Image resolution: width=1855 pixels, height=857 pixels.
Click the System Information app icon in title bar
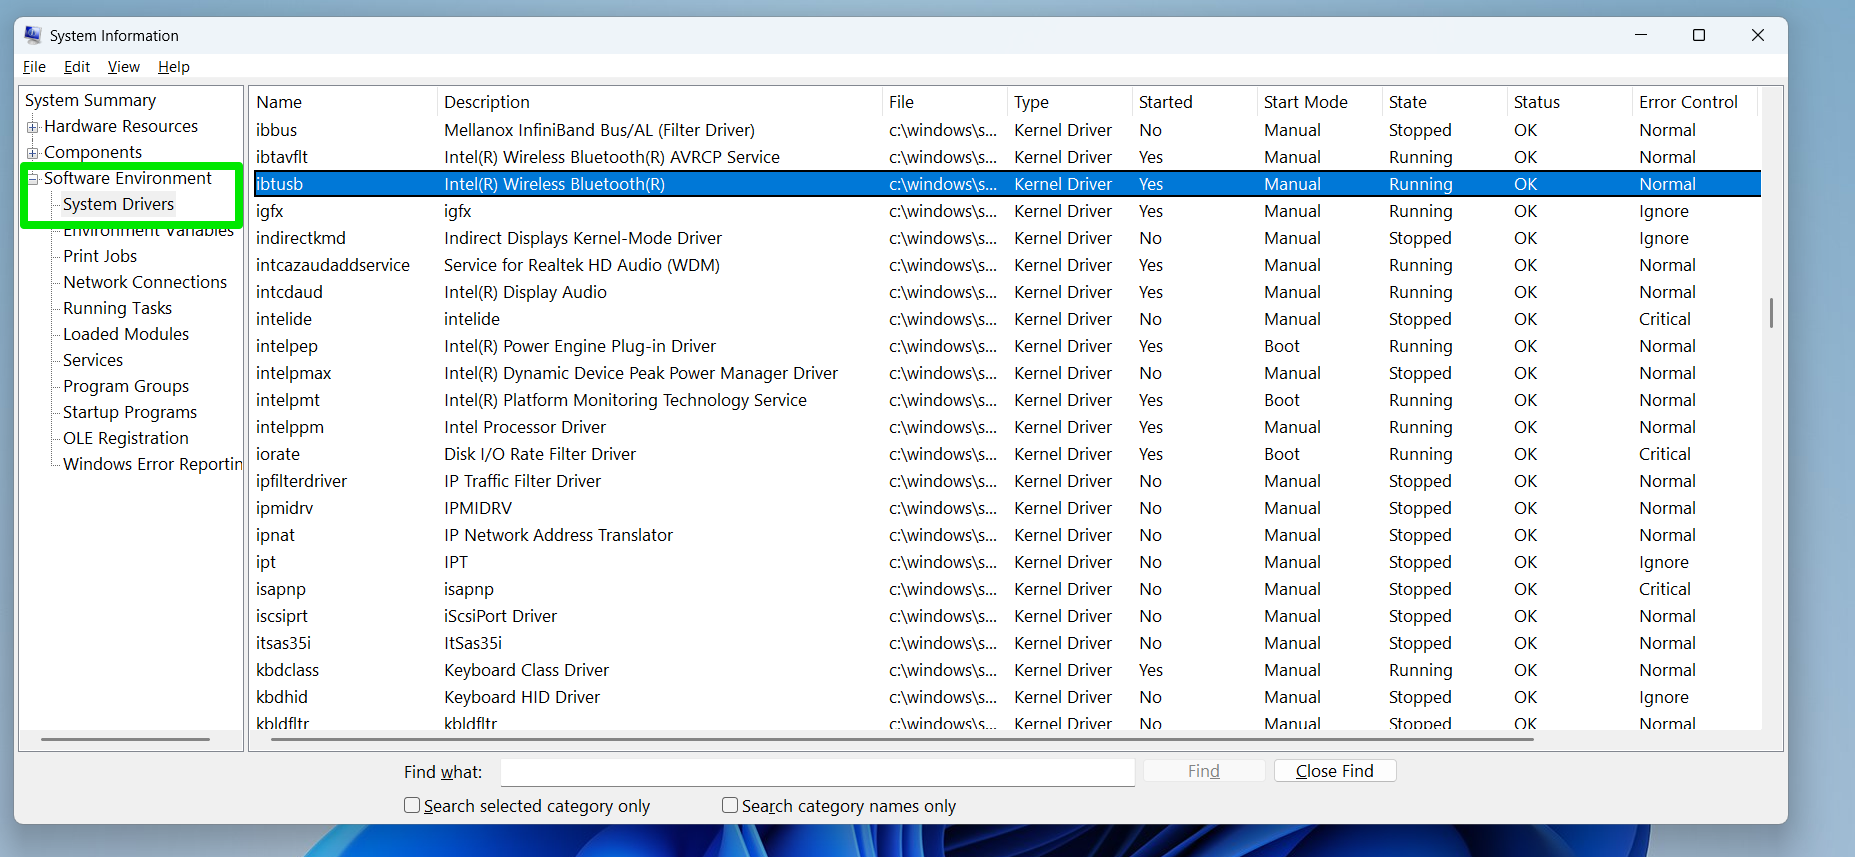point(33,35)
